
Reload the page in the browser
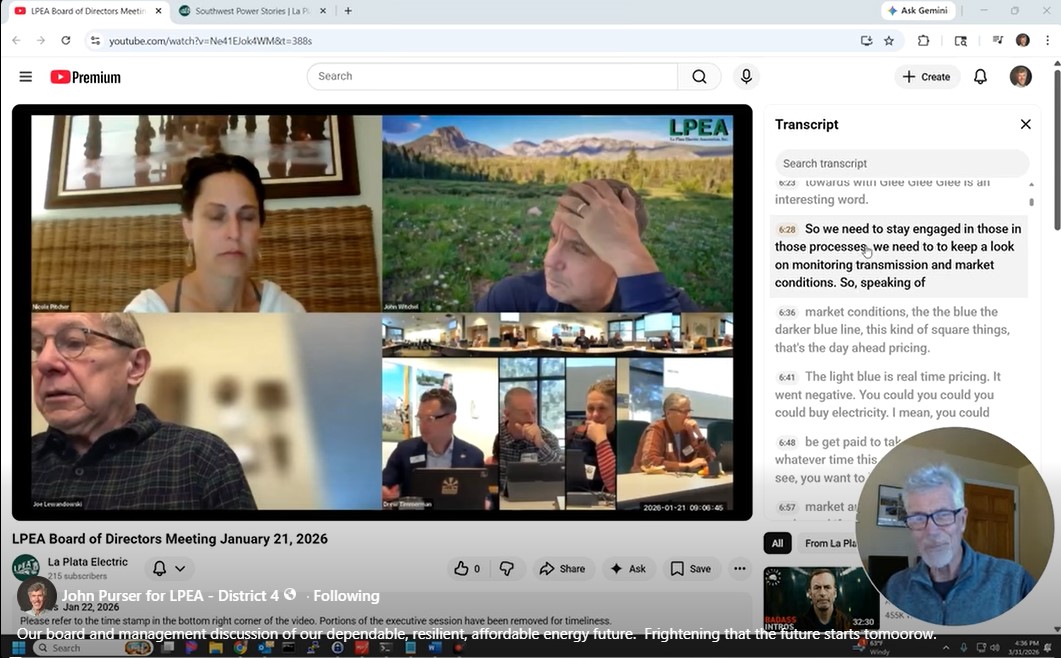(66, 41)
